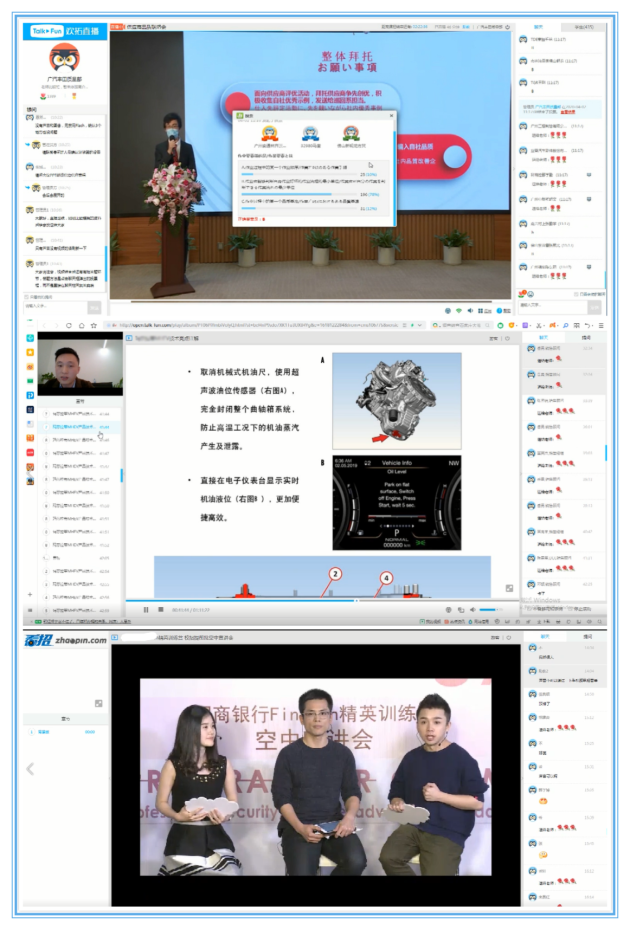Click the engine image labeled A
630x930 pixels.
pyautogui.click(x=396, y=399)
